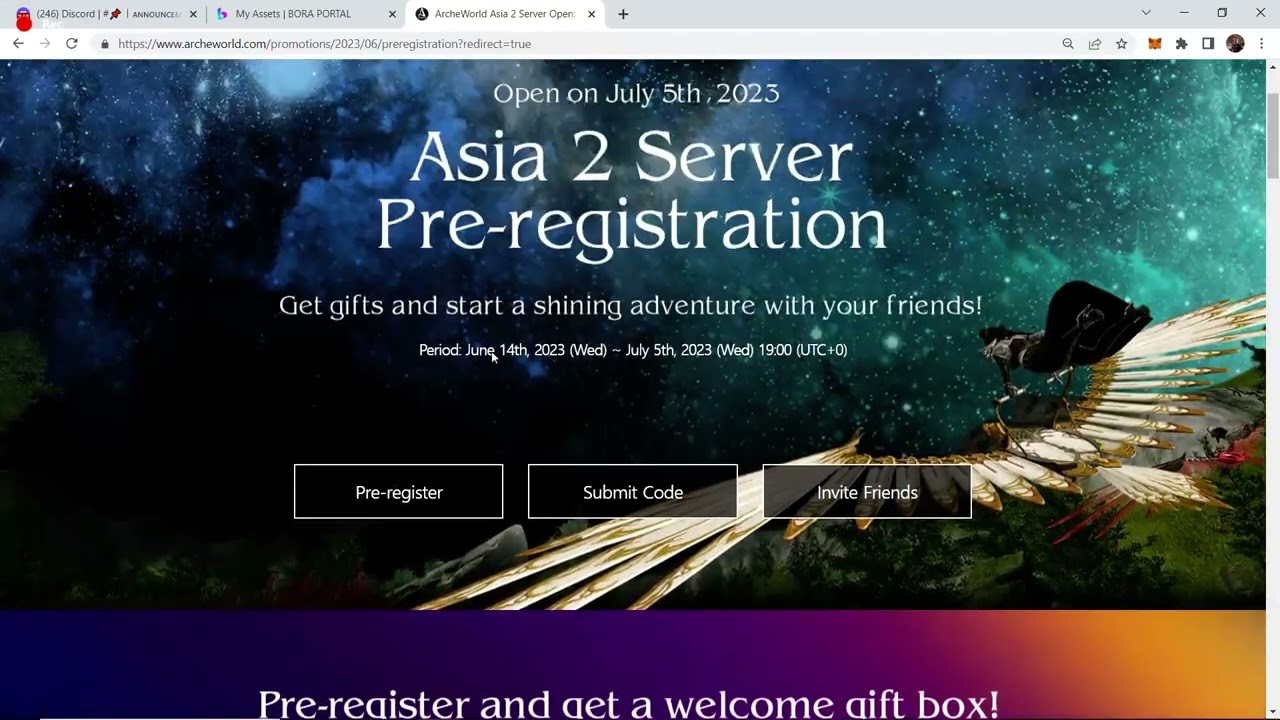
Task: Expand the tab search chevron
Action: coord(1146,13)
